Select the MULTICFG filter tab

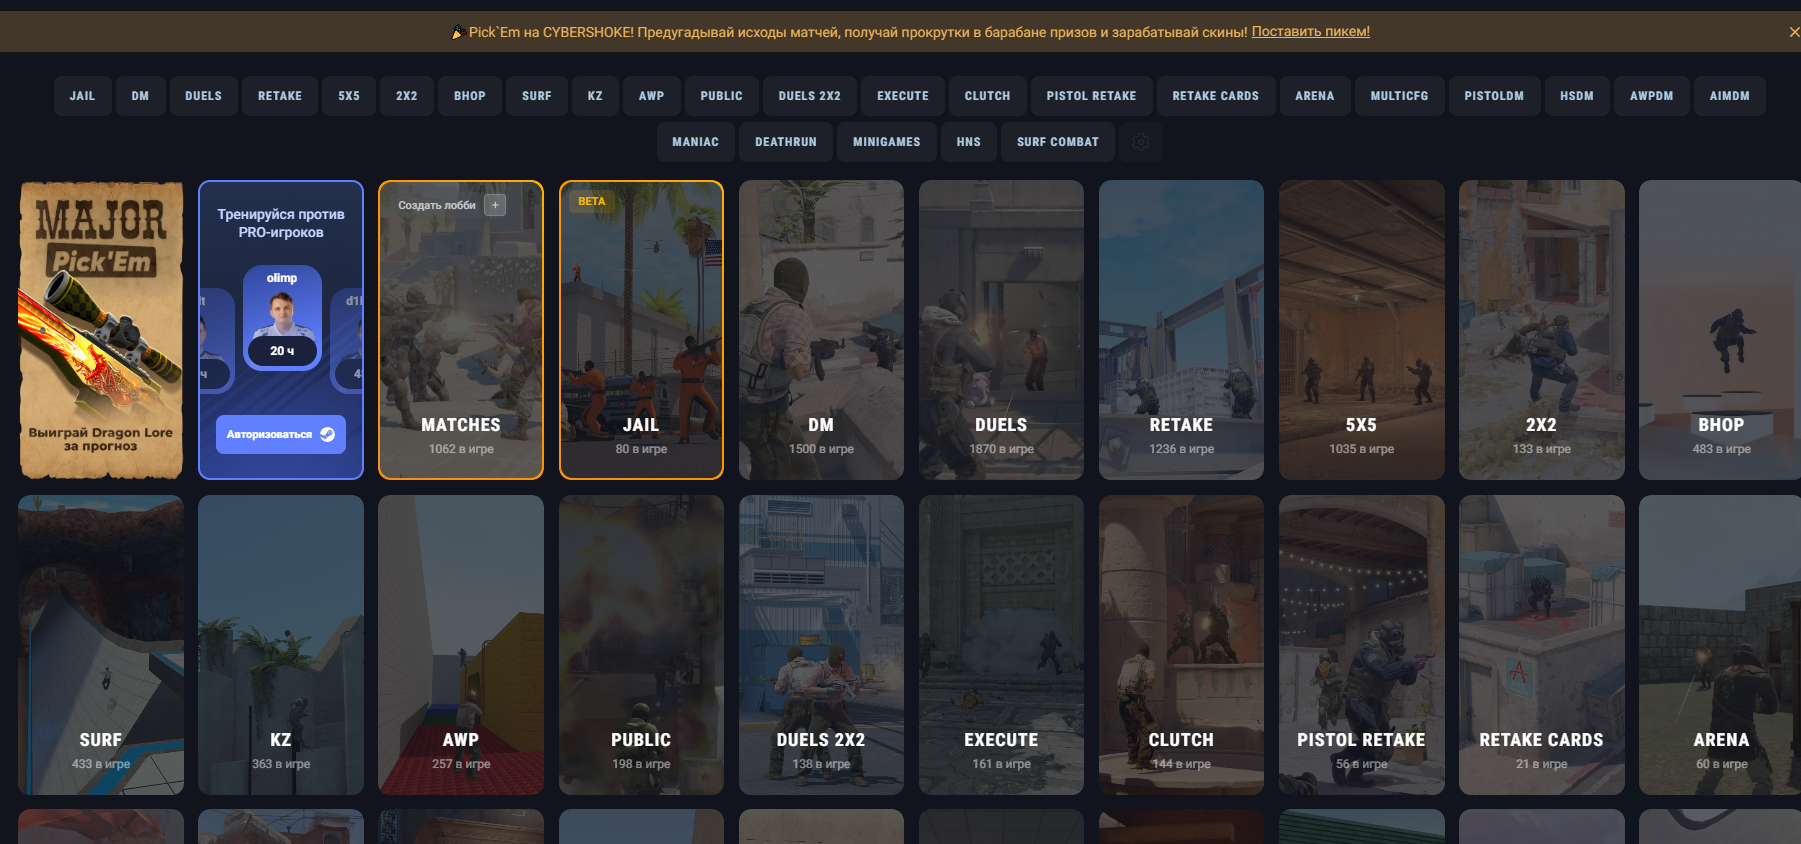tap(1399, 96)
